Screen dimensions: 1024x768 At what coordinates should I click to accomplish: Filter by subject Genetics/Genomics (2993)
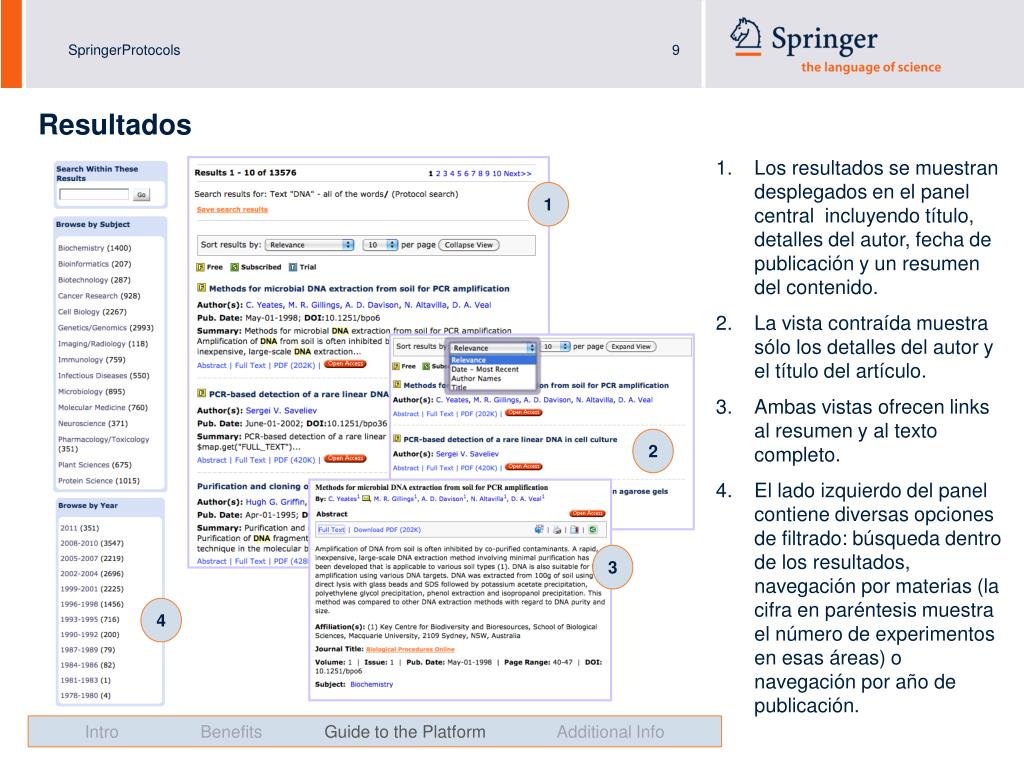(106, 328)
